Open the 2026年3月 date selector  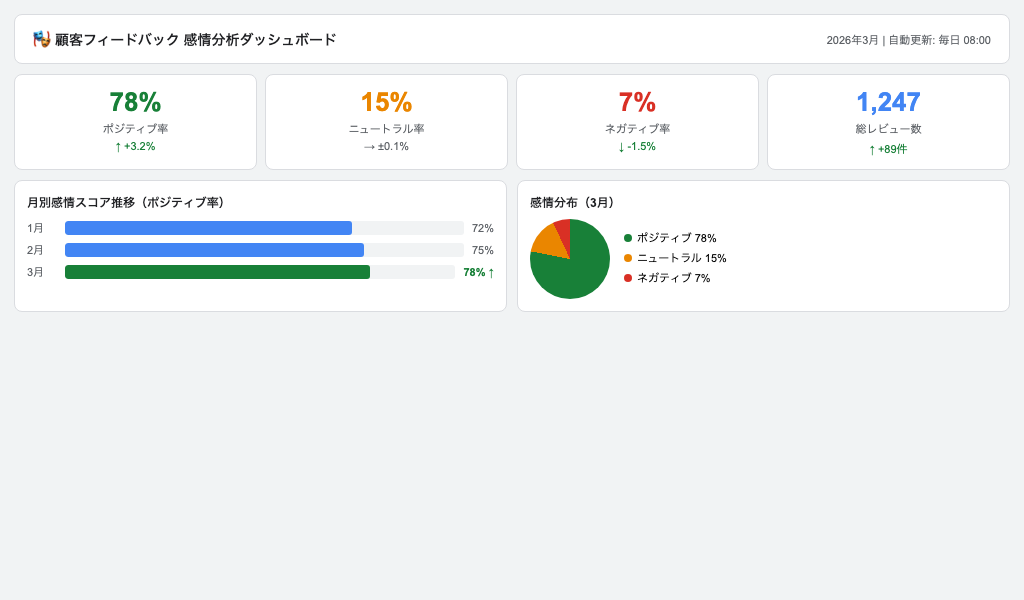[851, 40]
